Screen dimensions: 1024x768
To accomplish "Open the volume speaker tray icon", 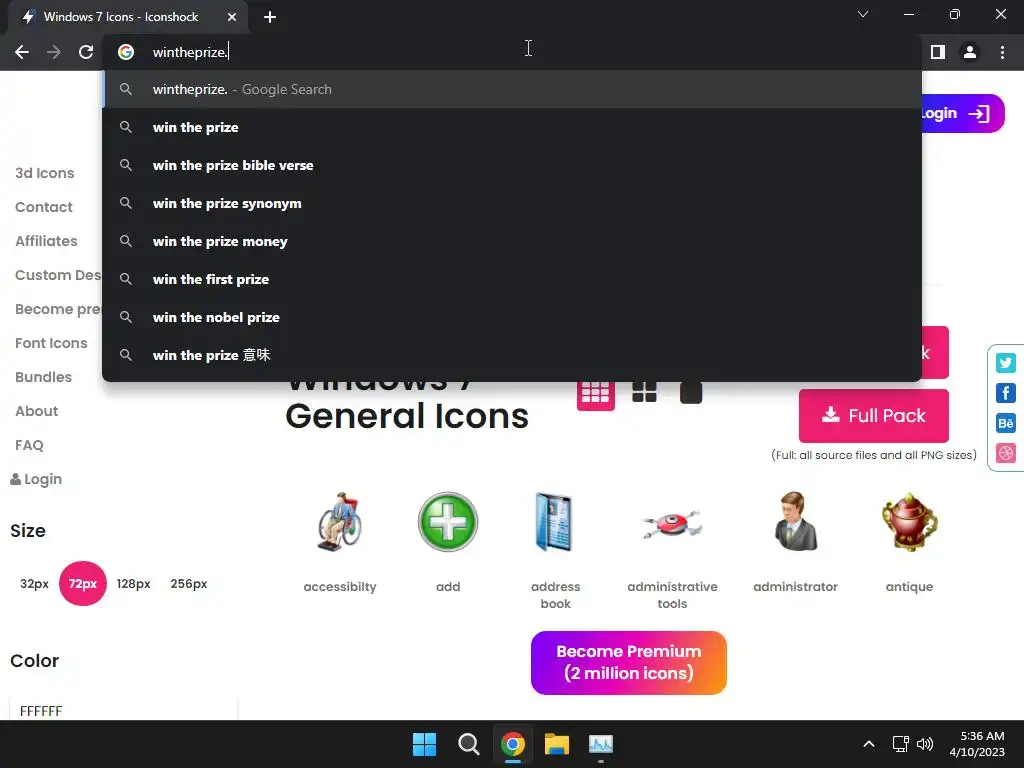I will click(x=925, y=744).
